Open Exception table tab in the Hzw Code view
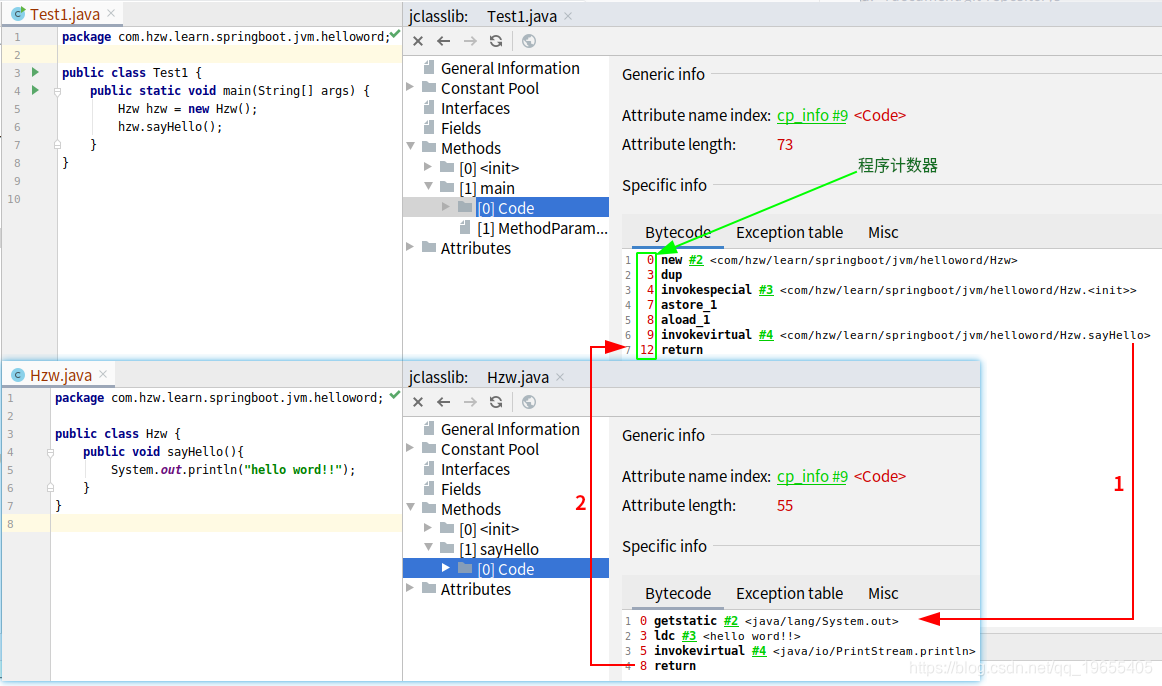Viewport: 1162px width, 686px height. [789, 593]
